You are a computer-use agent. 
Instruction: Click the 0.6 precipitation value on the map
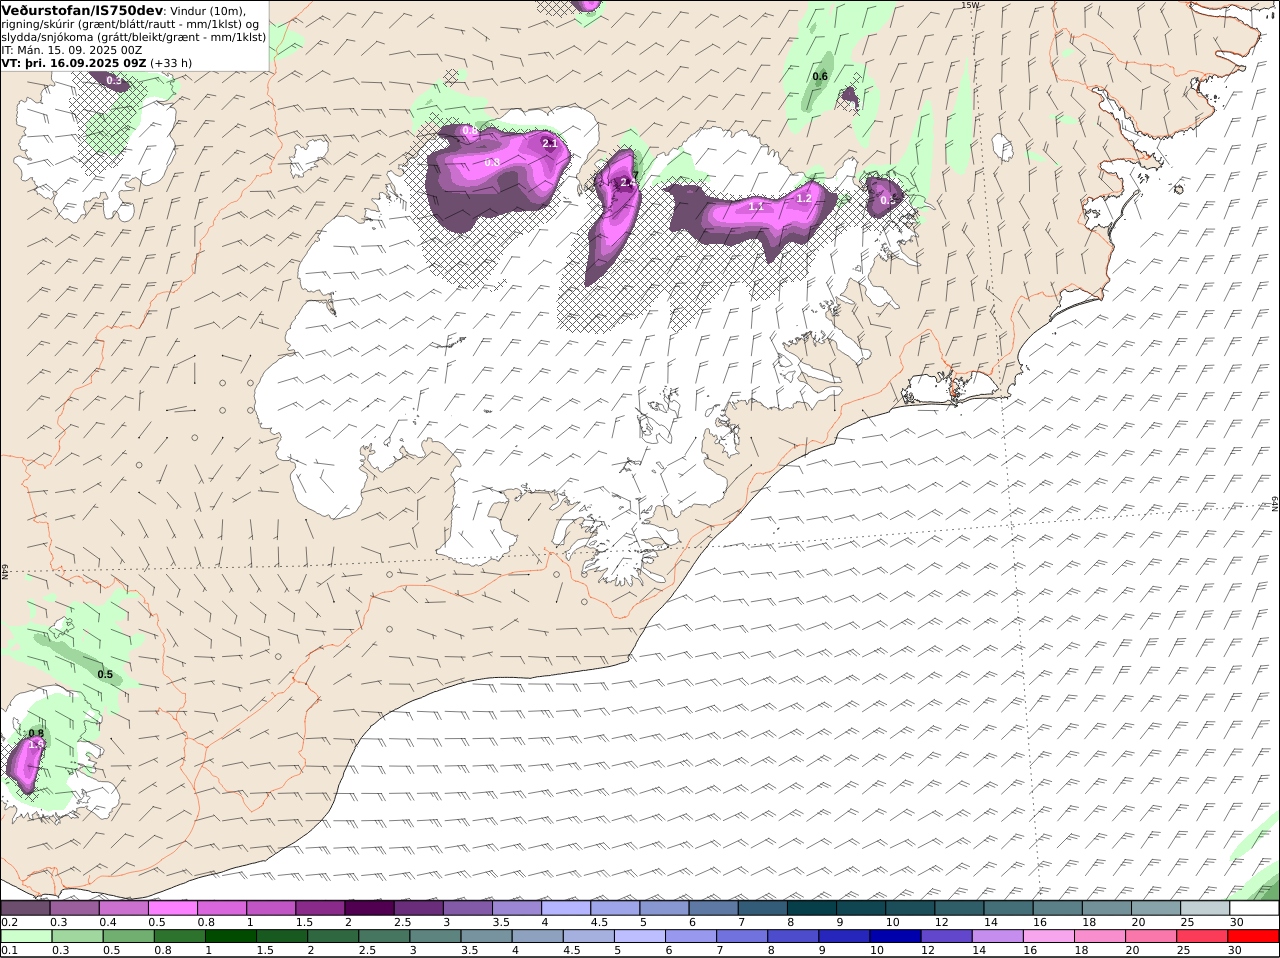820,77
